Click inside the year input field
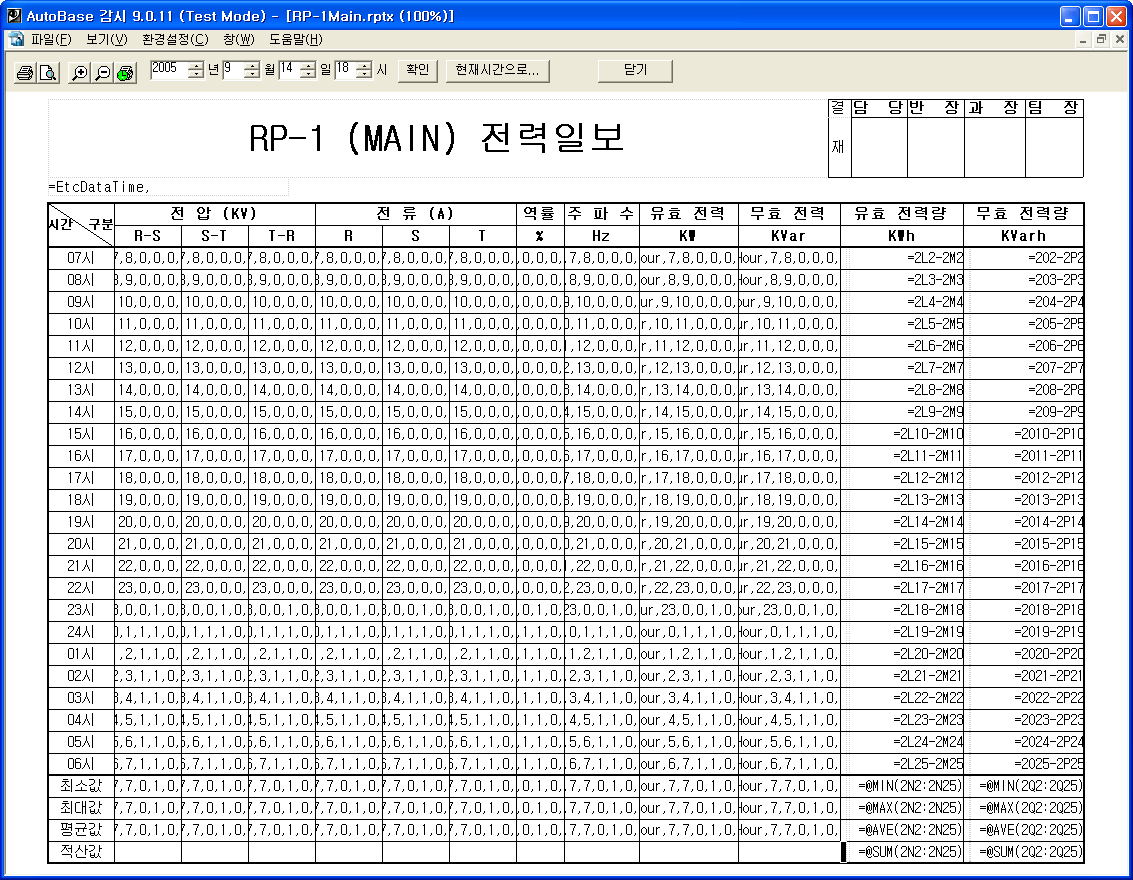 168,70
